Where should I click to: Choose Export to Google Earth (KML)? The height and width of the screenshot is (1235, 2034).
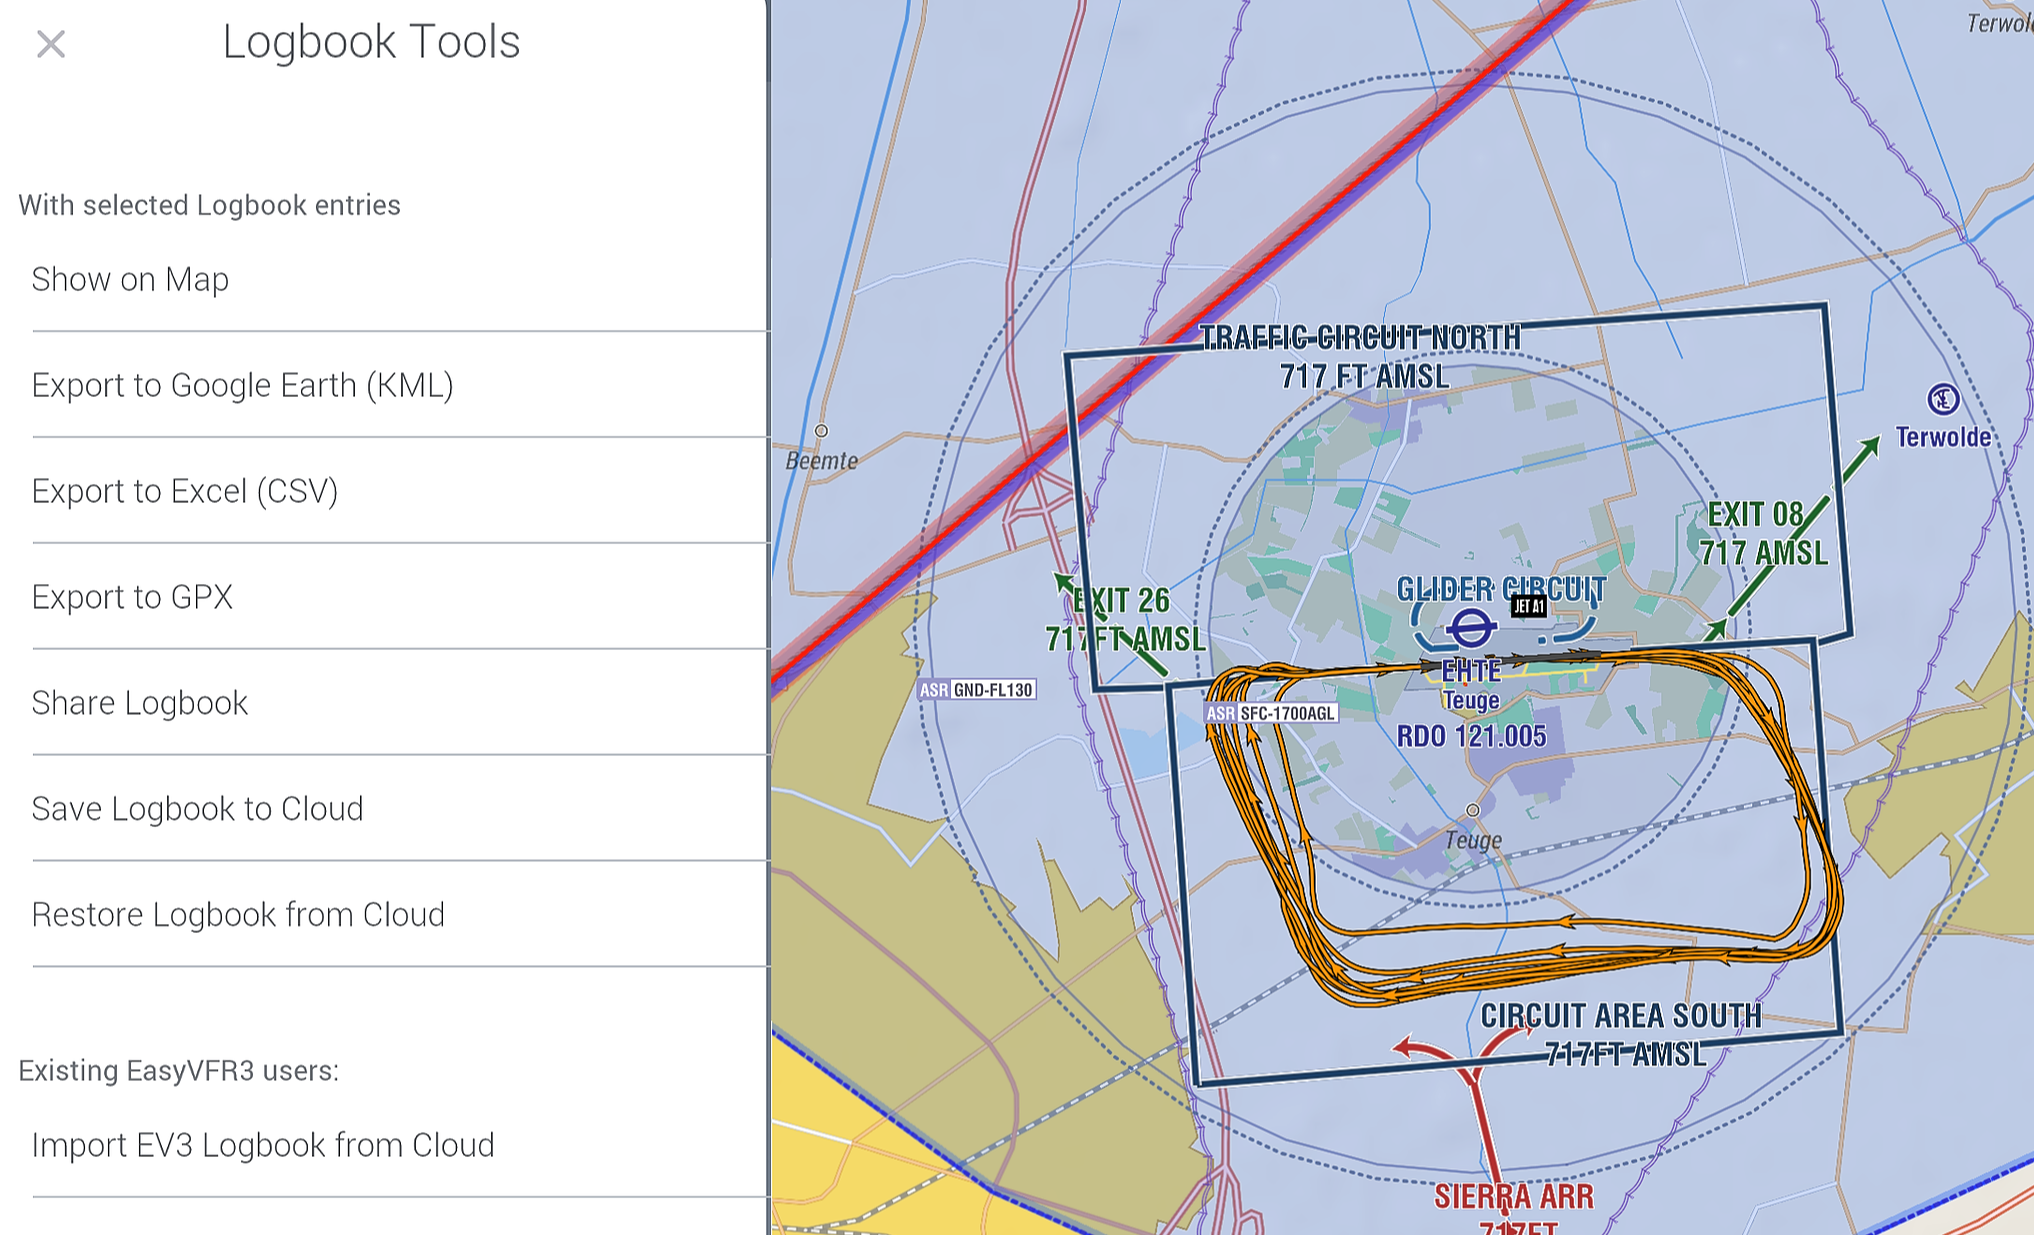(x=400, y=385)
